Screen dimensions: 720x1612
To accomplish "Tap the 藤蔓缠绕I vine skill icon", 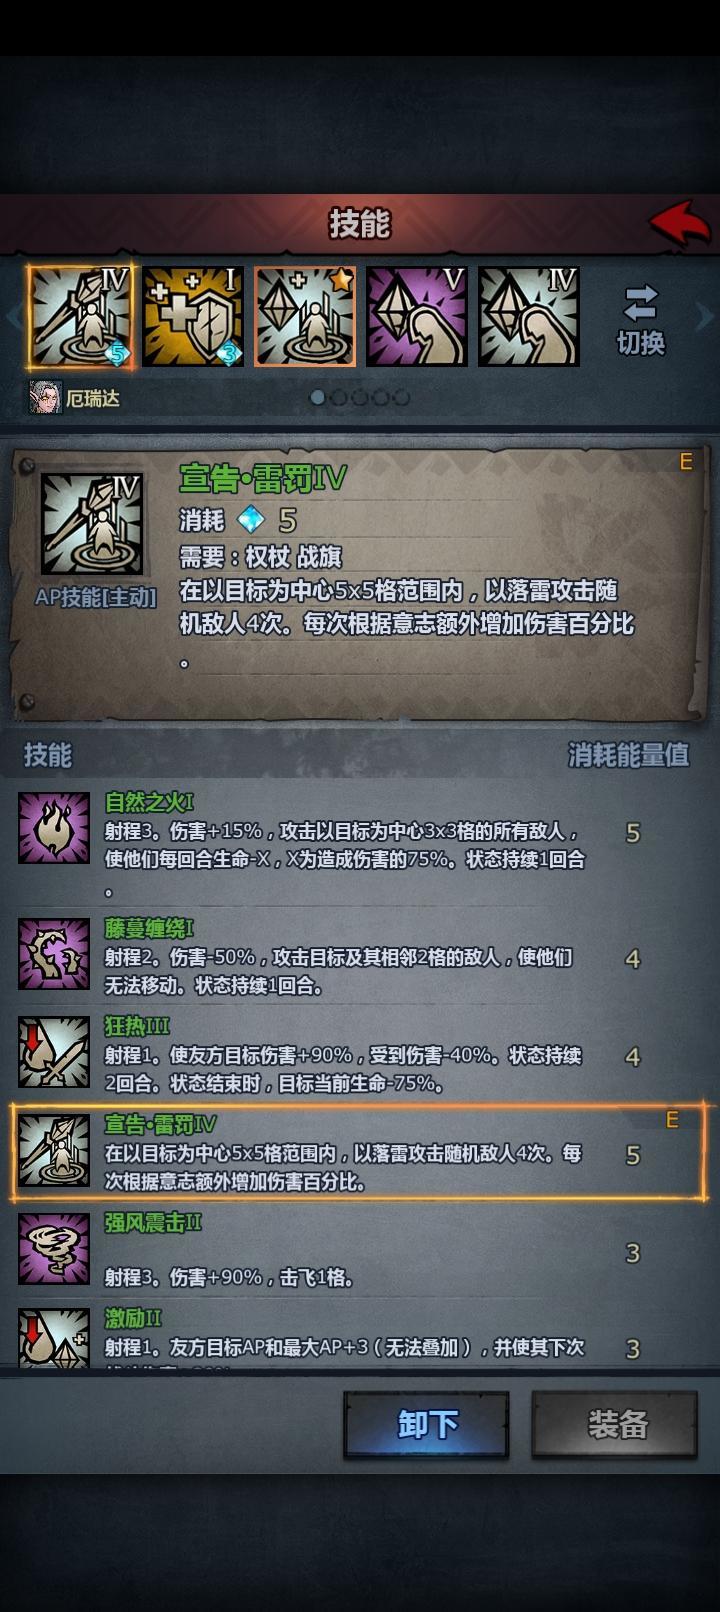I will [54, 954].
